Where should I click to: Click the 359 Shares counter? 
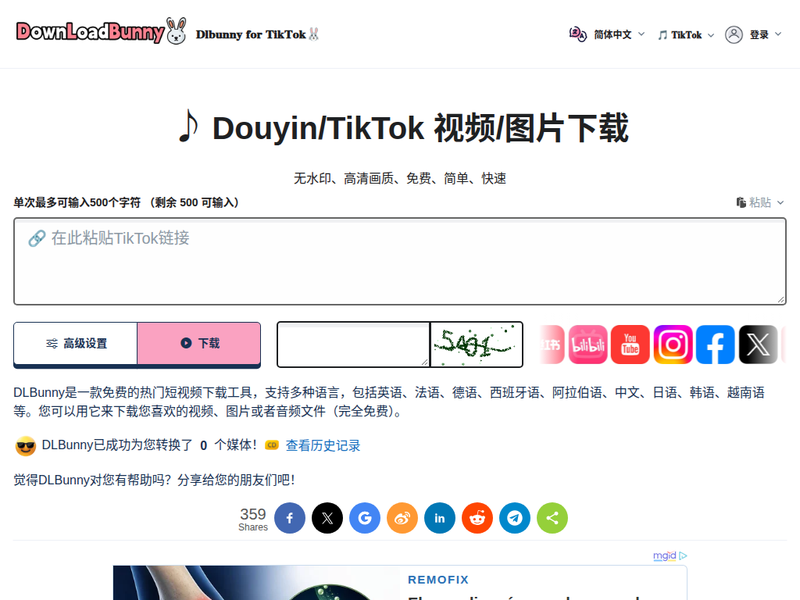click(253, 519)
